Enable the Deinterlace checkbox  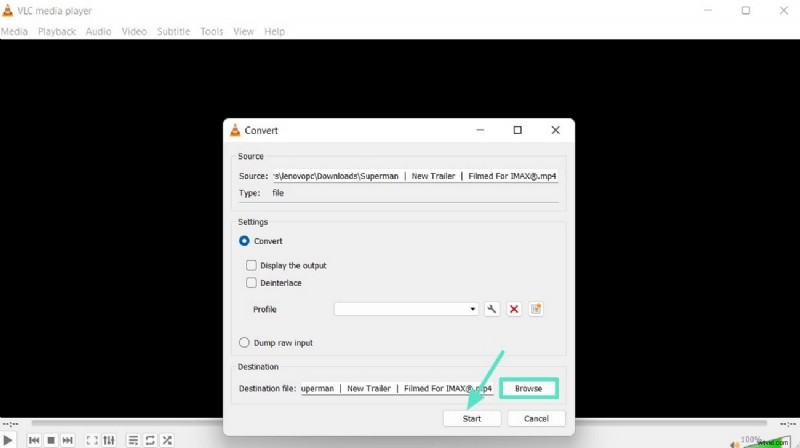tap(251, 283)
